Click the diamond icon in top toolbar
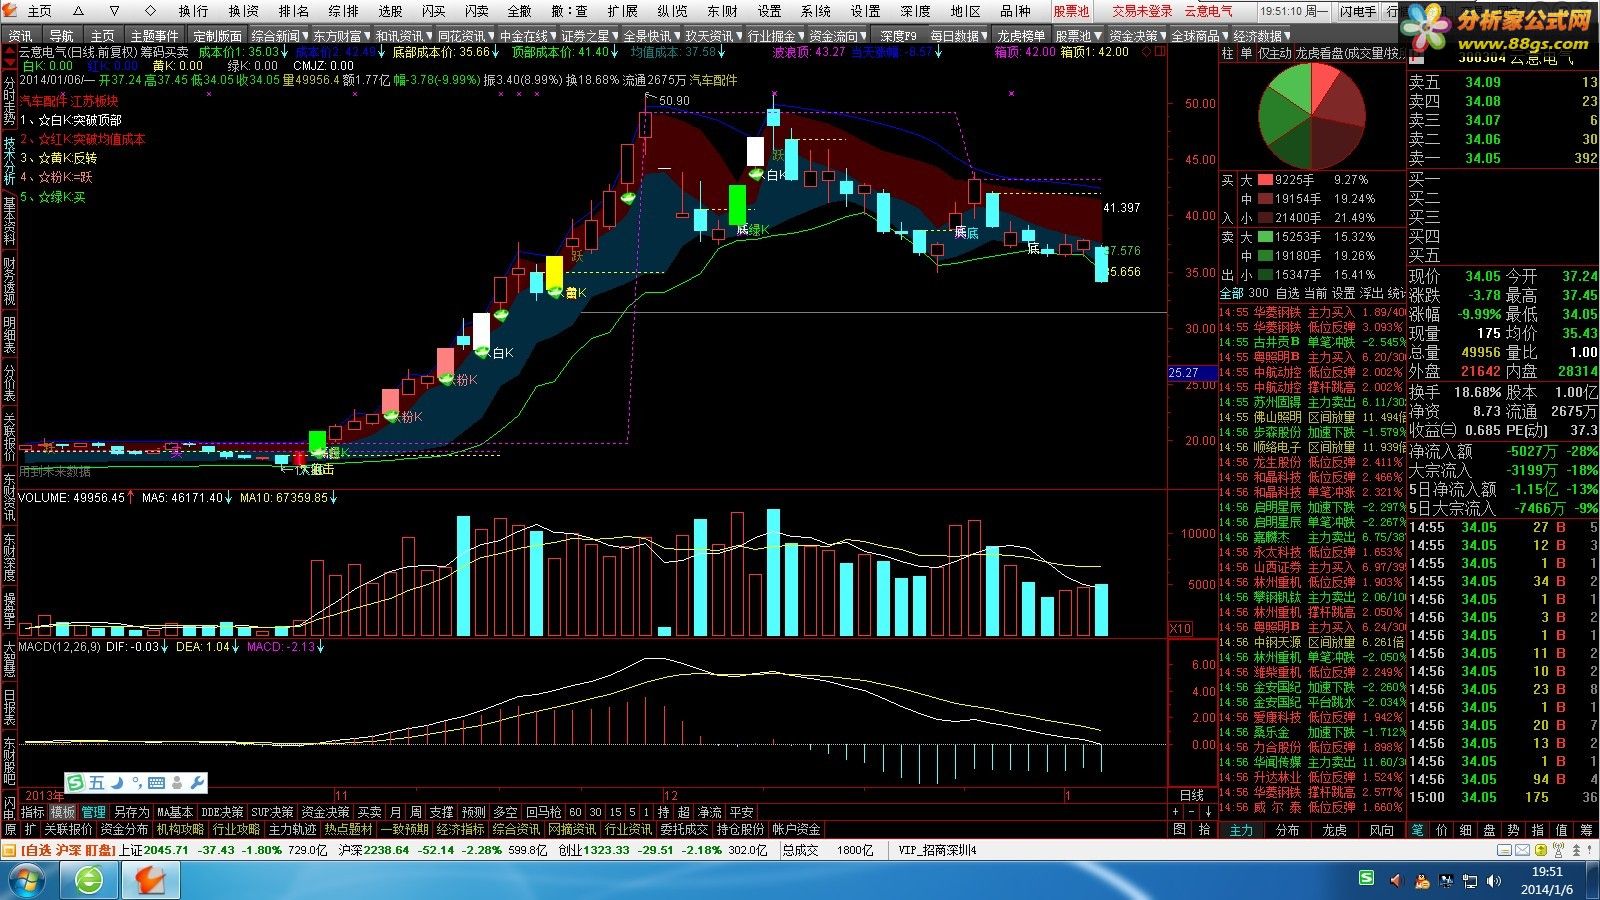The image size is (1600, 900). [x=150, y=11]
